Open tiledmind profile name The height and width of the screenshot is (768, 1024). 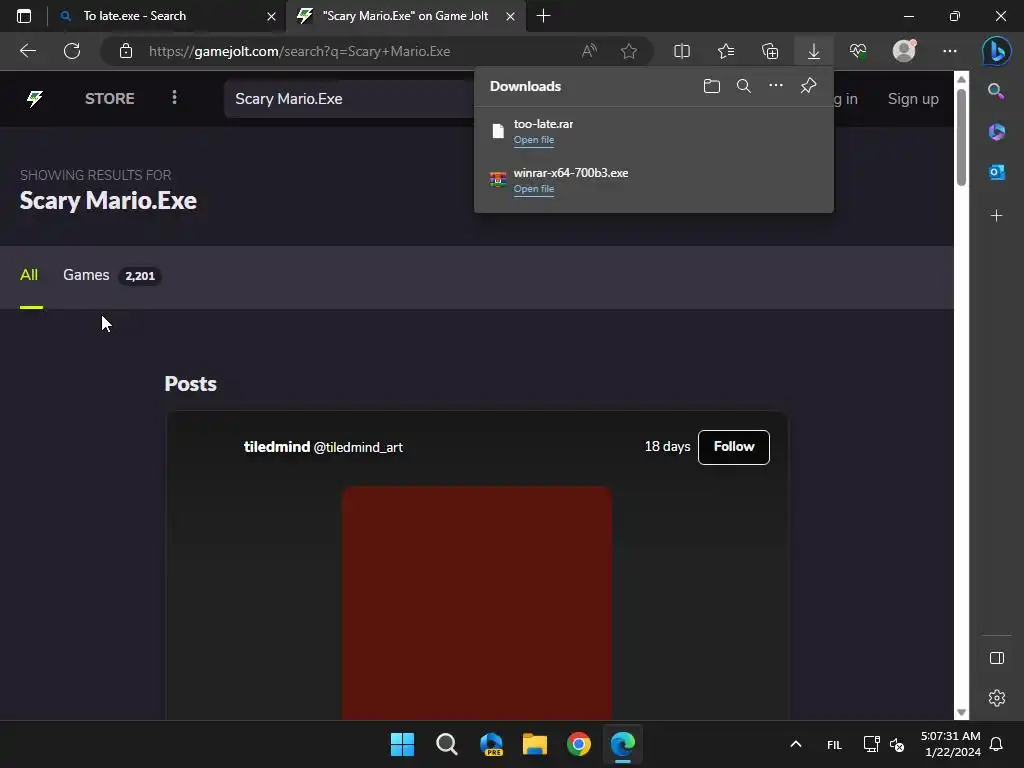coord(277,447)
